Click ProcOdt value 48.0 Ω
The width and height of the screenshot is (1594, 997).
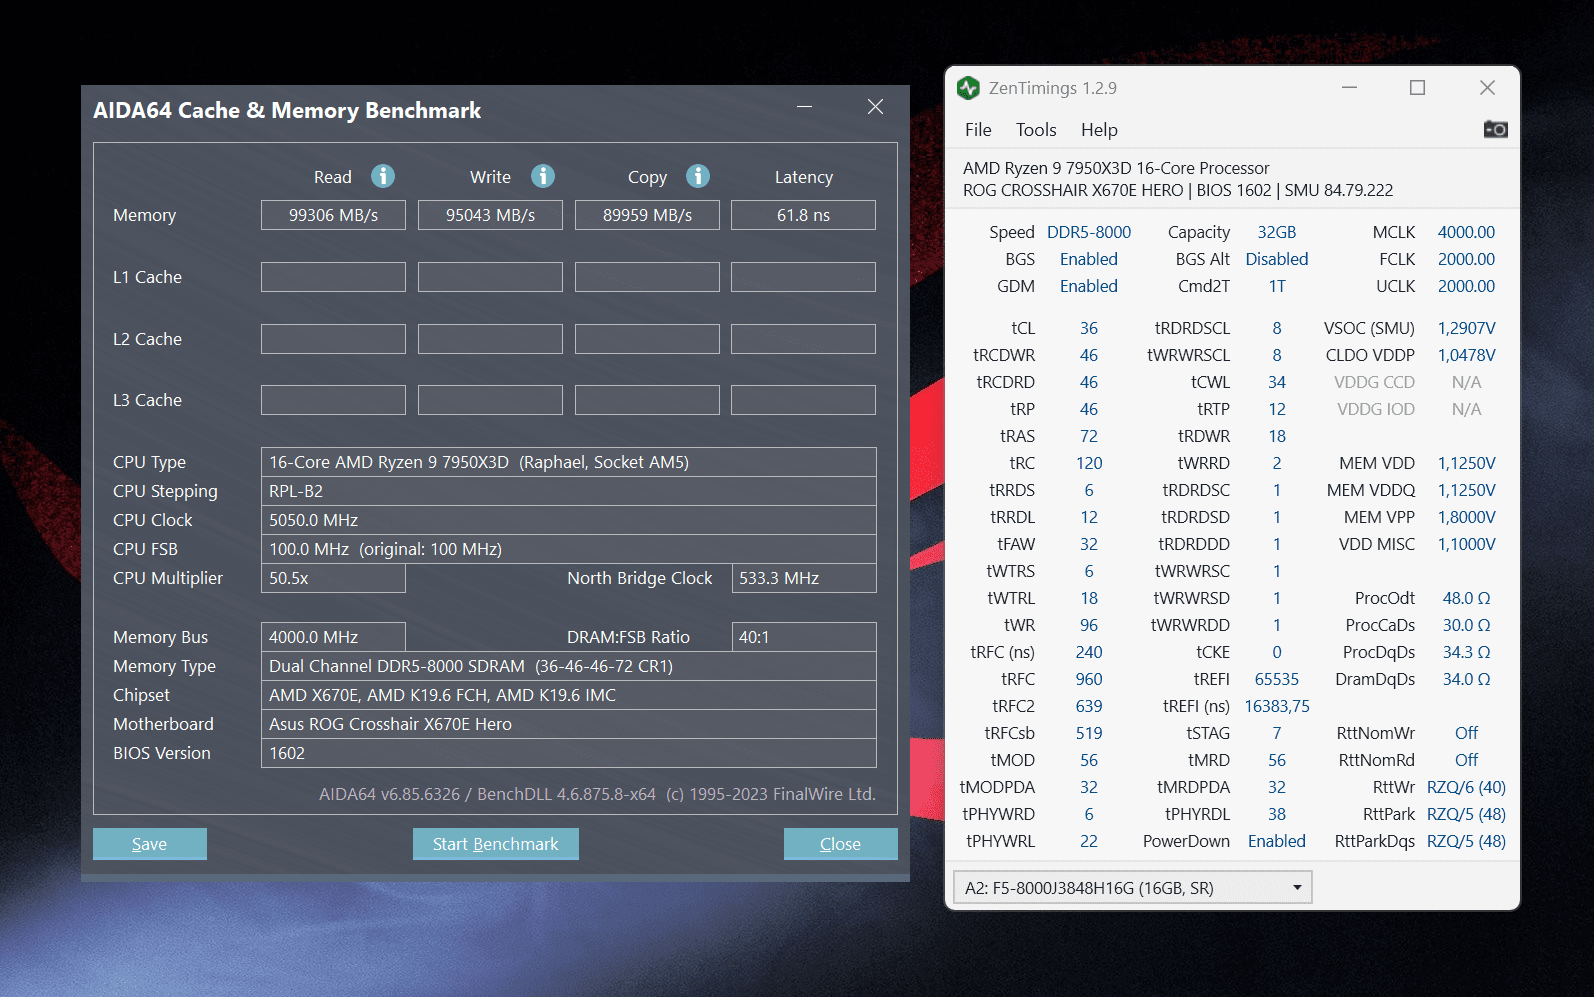tap(1466, 598)
